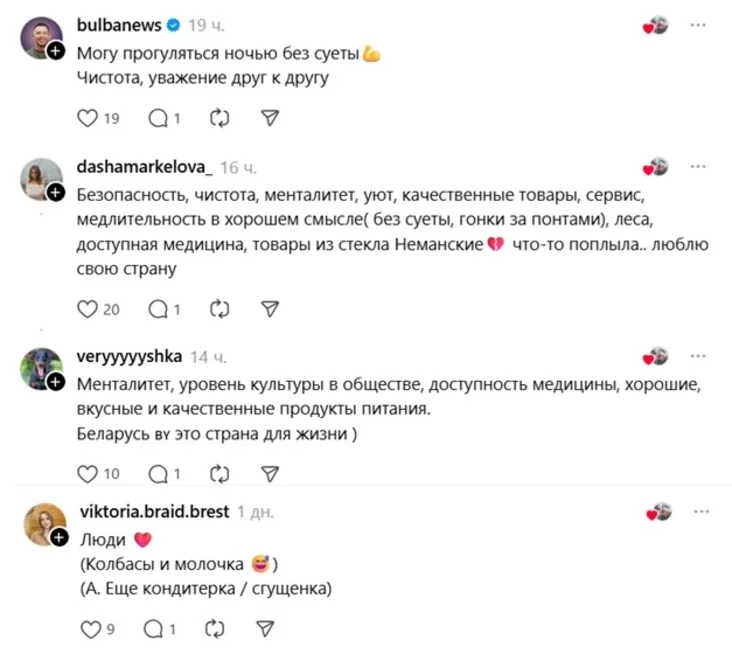Open viktoria.braid.brest profile via username
The image size is (732, 654).
coord(153,511)
